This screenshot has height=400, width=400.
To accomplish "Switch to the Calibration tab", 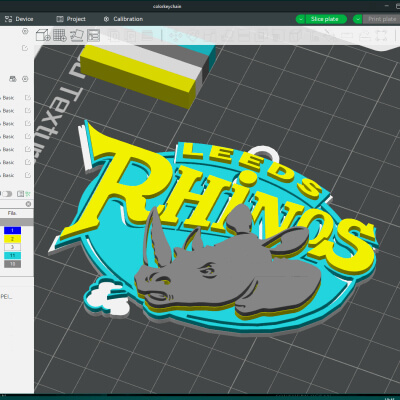I will click(123, 19).
